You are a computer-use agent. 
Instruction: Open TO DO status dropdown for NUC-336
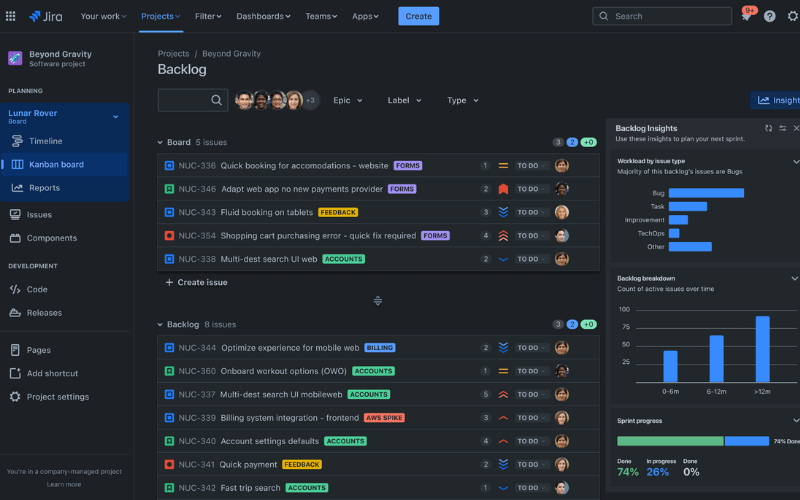[532, 165]
